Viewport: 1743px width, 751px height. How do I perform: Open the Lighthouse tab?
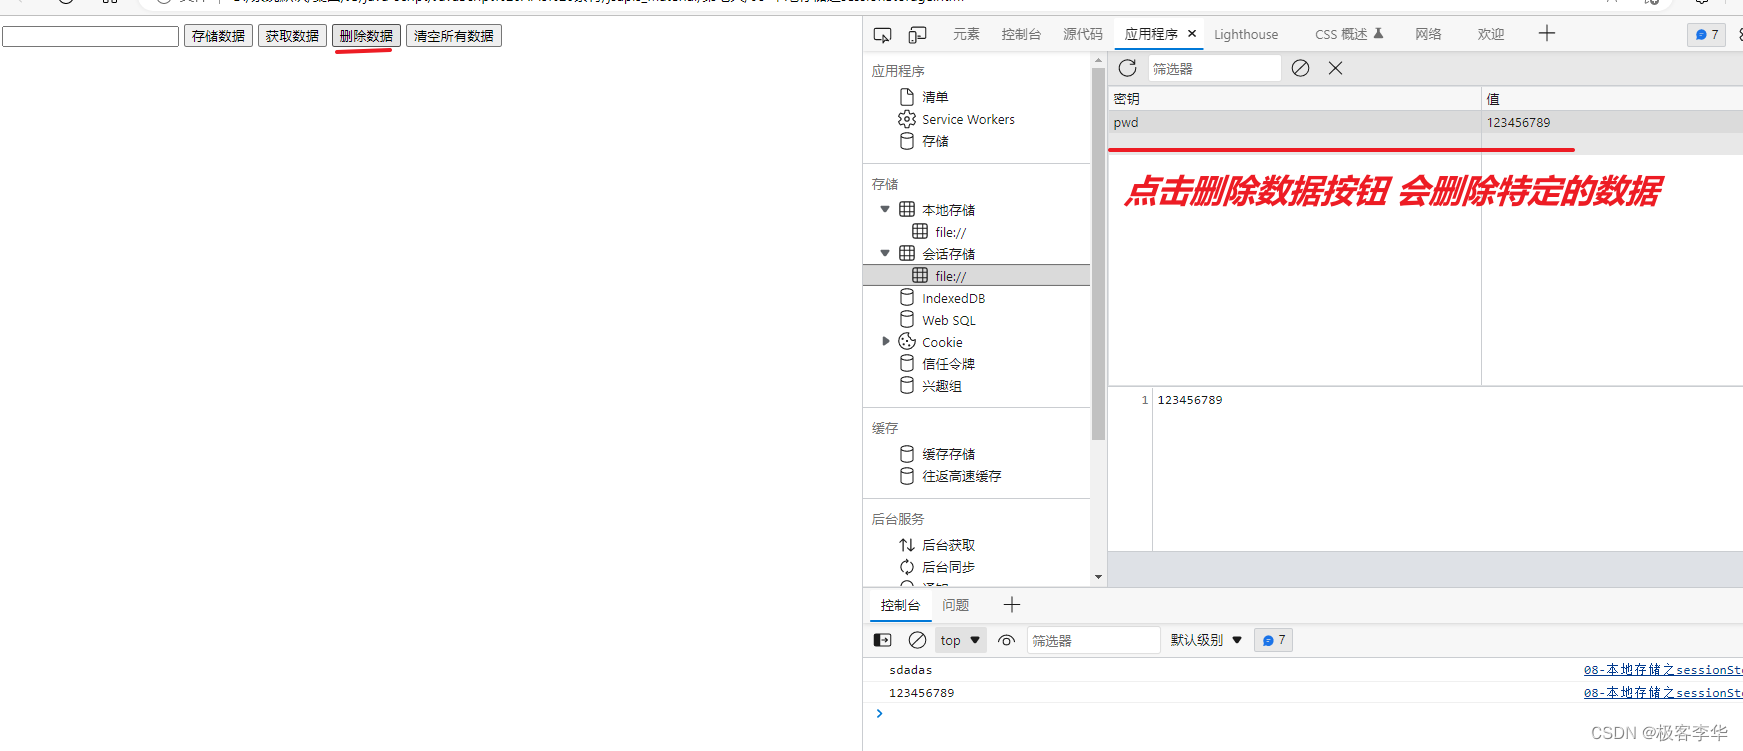coord(1246,34)
